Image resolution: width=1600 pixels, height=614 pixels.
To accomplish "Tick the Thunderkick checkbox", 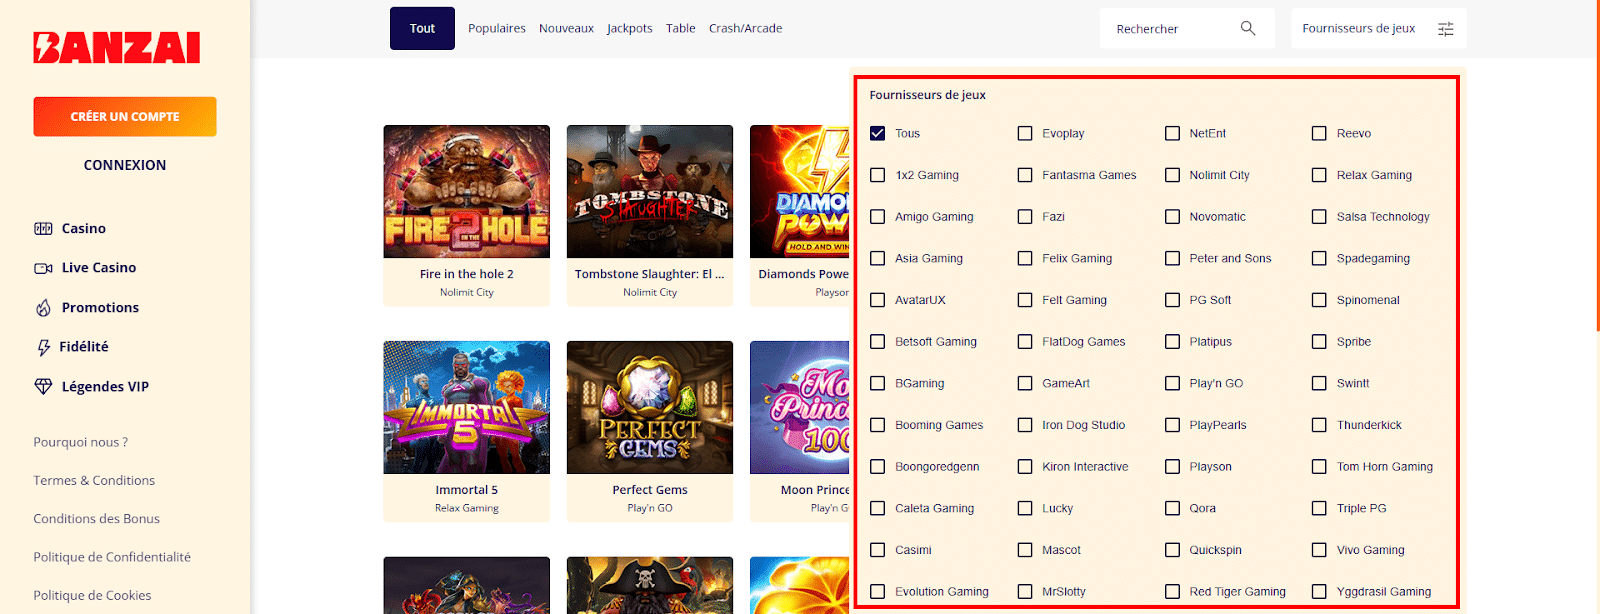I will point(1319,425).
